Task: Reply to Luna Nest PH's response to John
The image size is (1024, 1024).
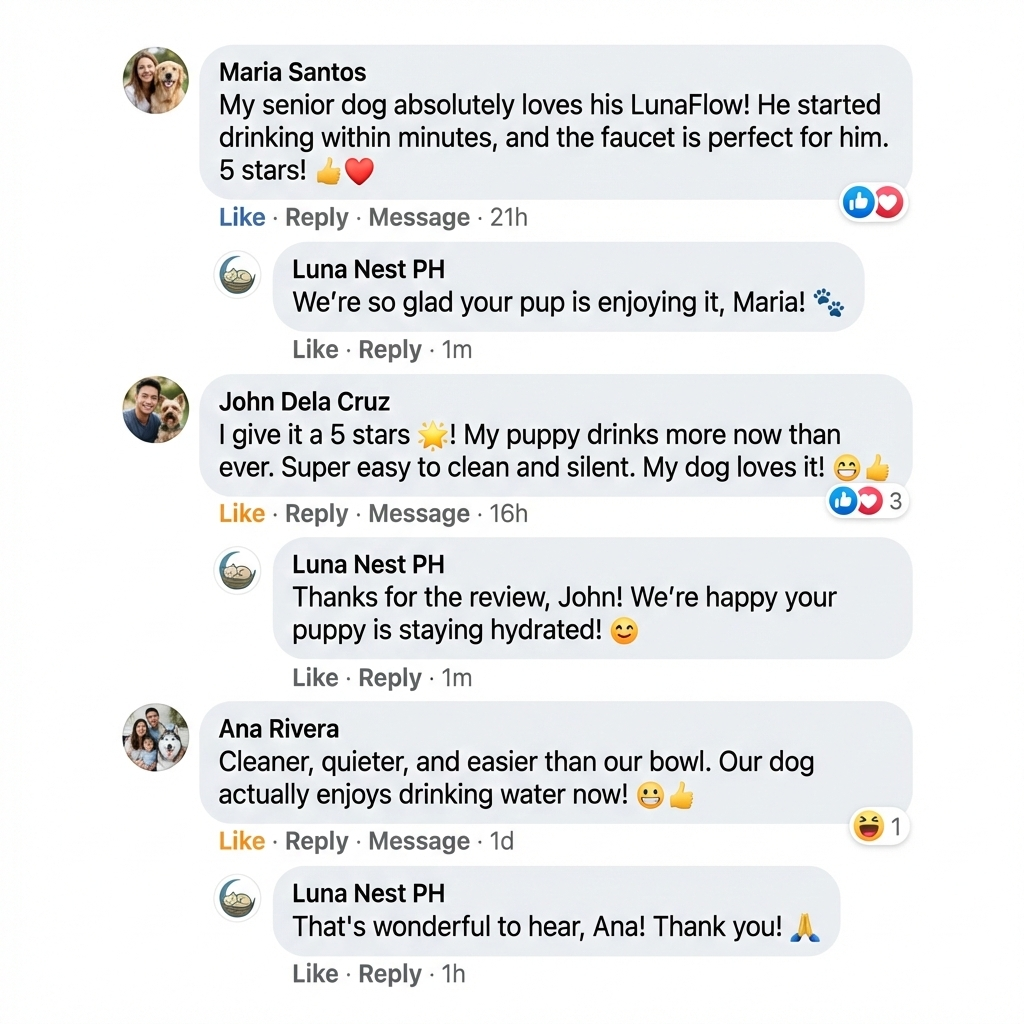Action: pyautogui.click(x=390, y=678)
